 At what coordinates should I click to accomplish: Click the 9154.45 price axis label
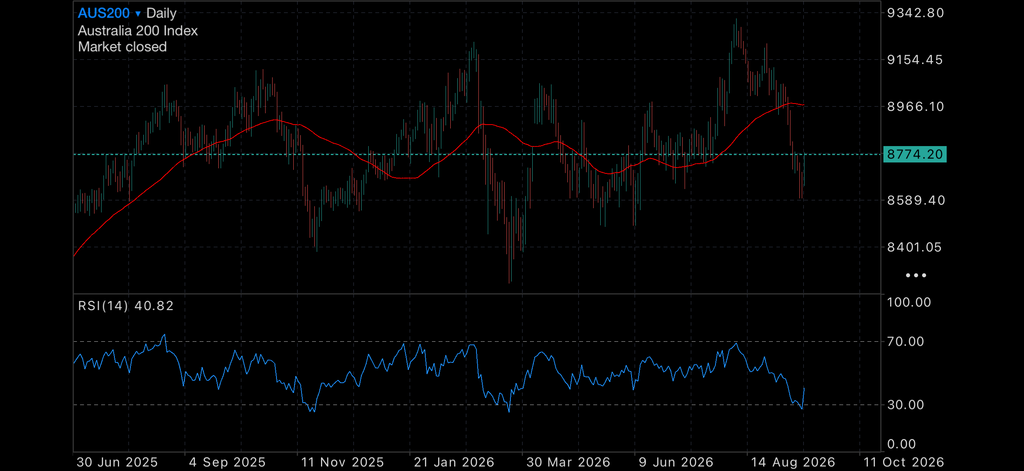coord(916,59)
